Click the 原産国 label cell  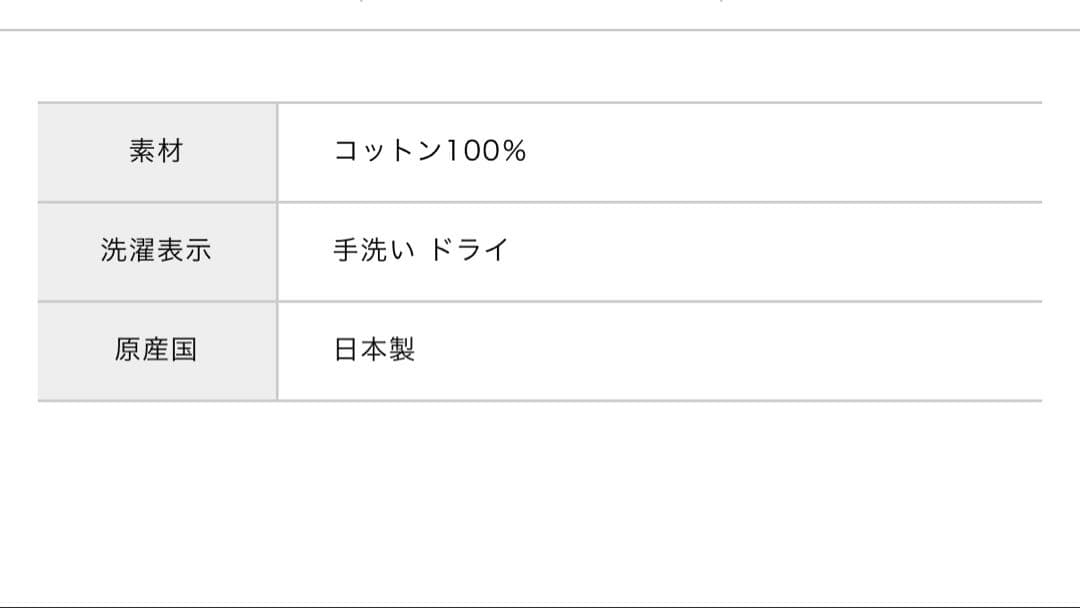[157, 351]
